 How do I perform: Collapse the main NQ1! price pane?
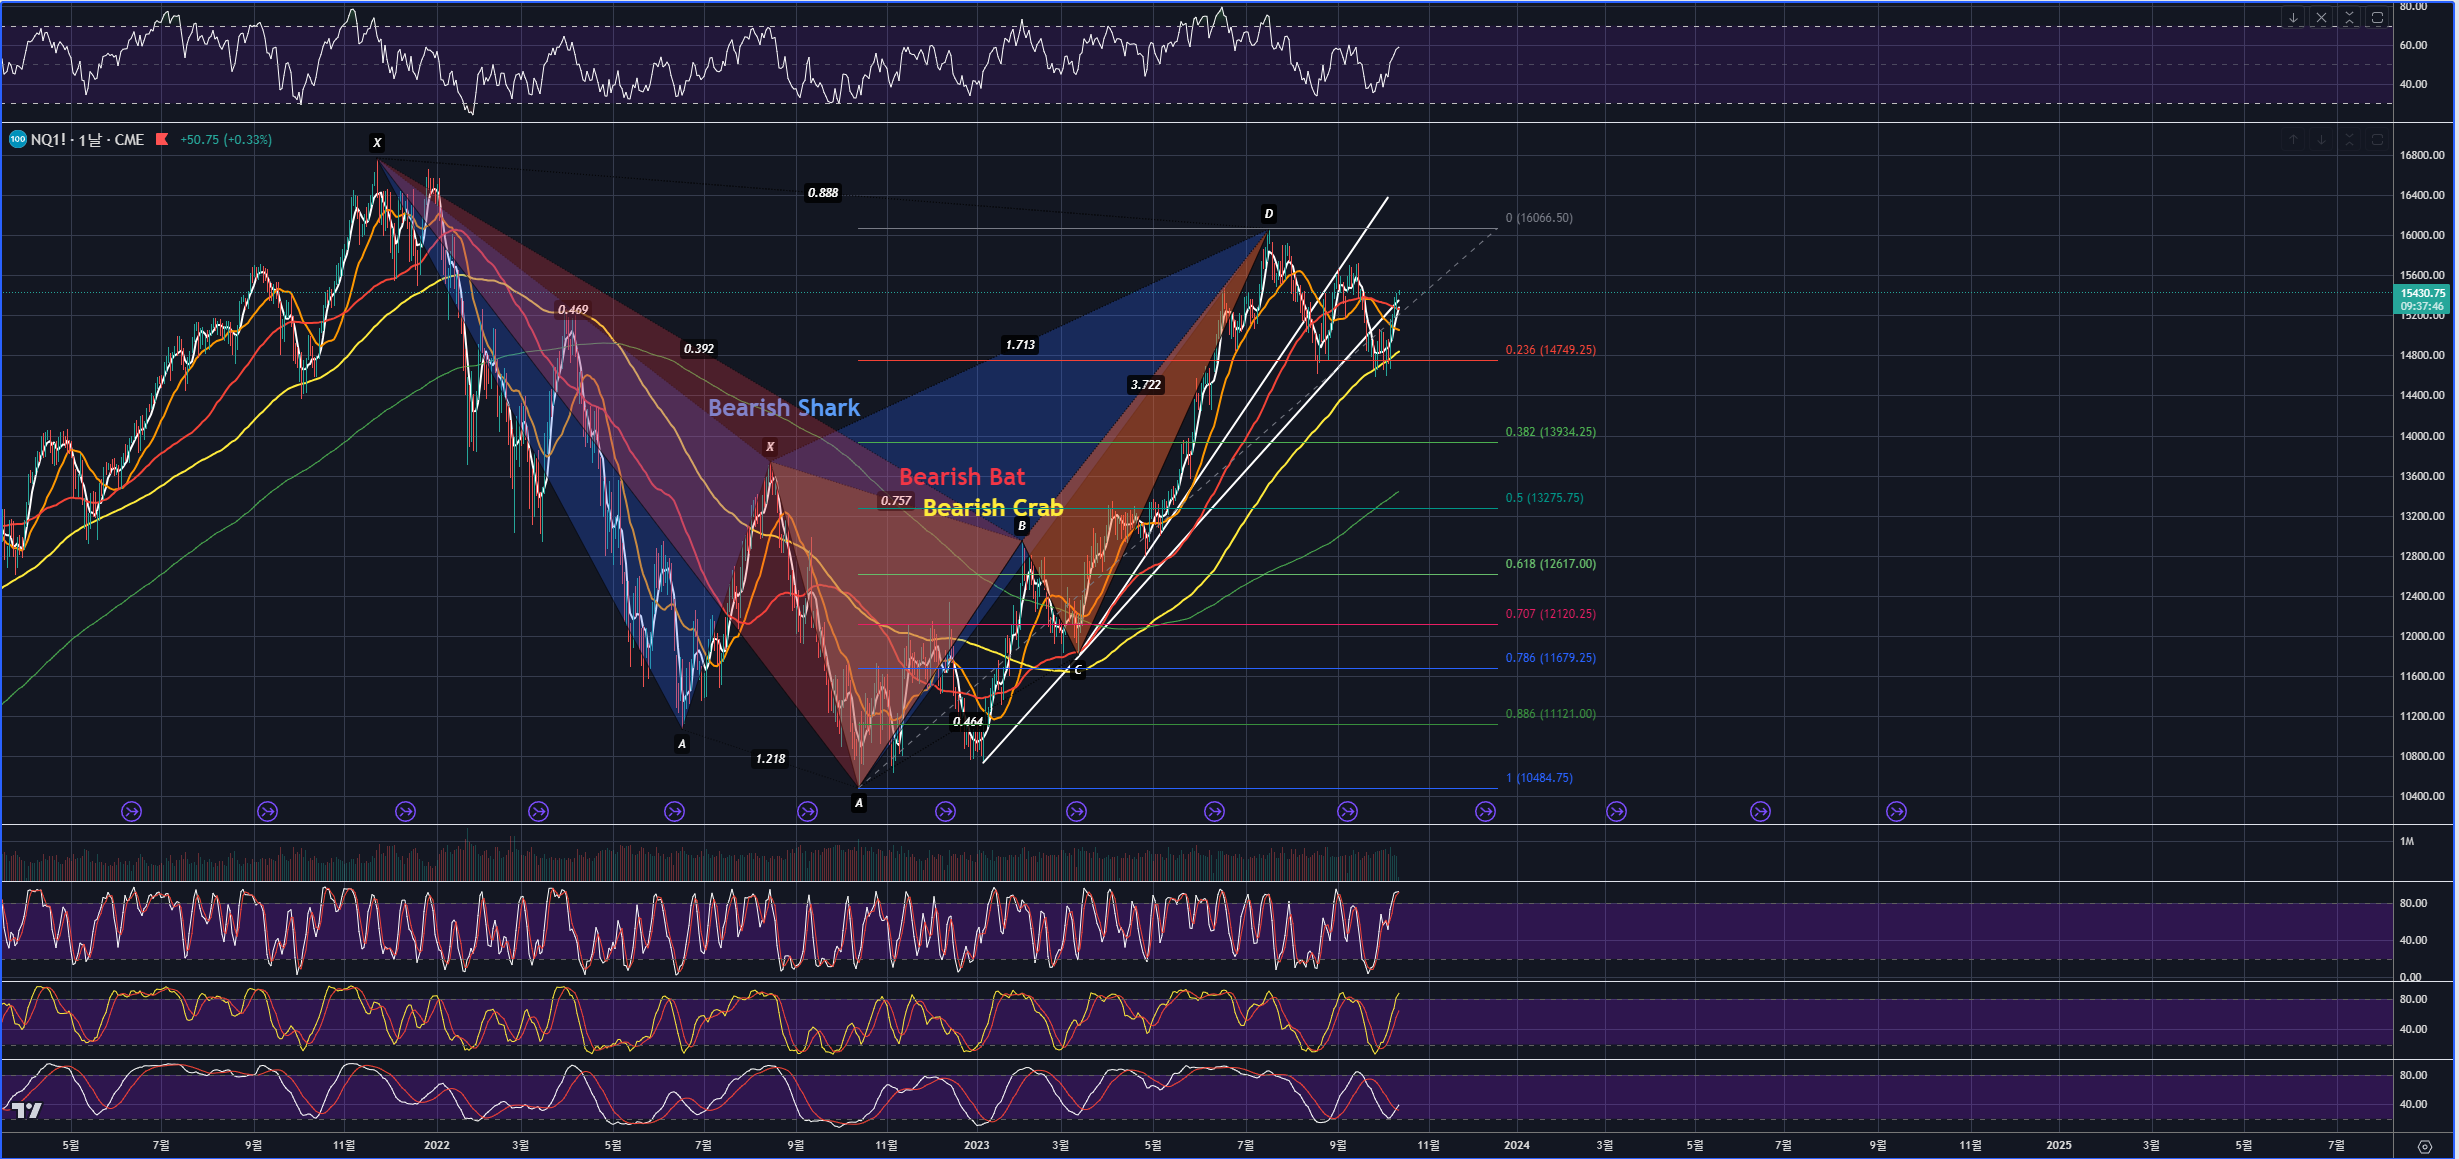[2349, 140]
